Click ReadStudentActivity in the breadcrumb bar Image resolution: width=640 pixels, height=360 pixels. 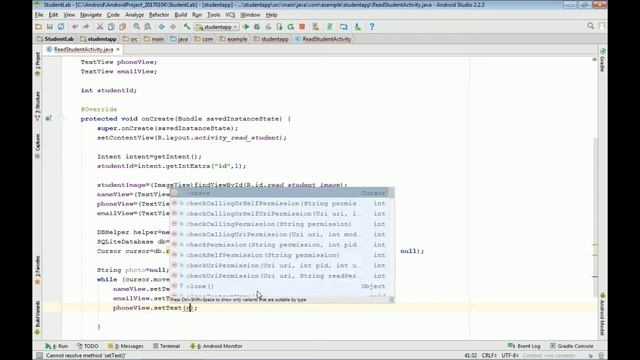(323, 39)
